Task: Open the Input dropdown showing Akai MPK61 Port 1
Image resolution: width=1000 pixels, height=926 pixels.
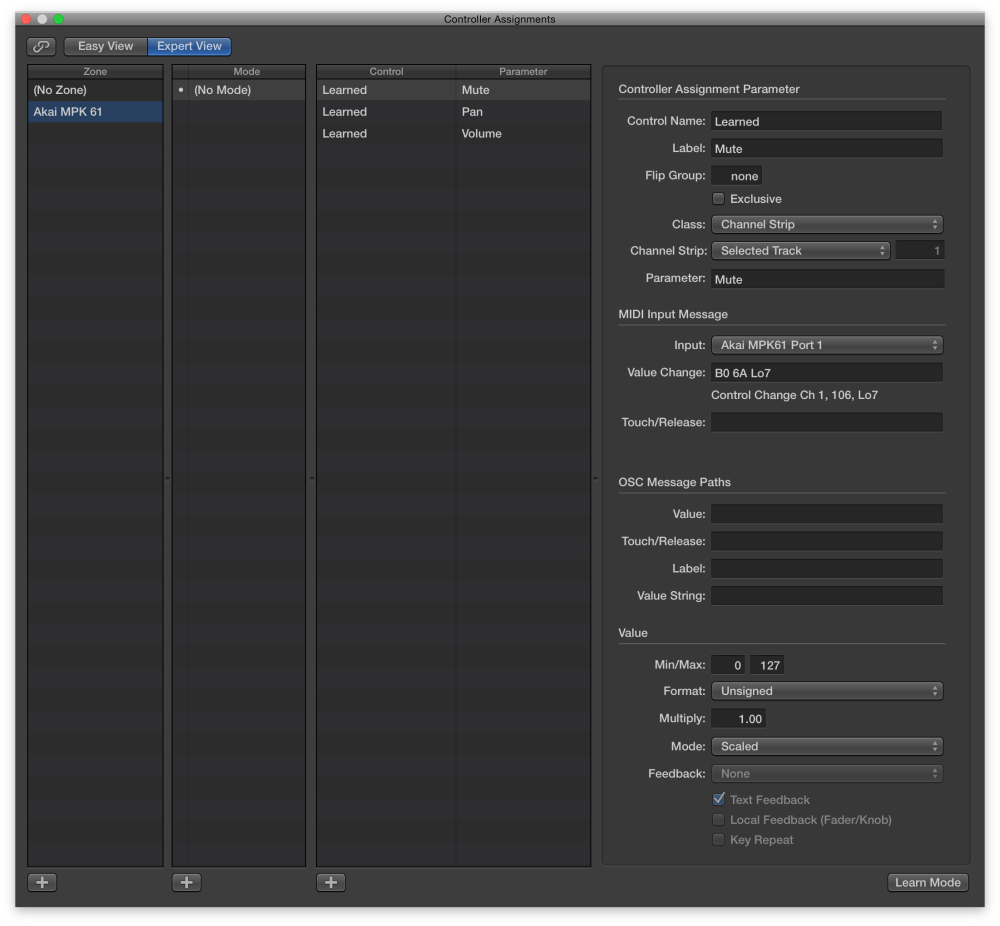Action: click(827, 344)
